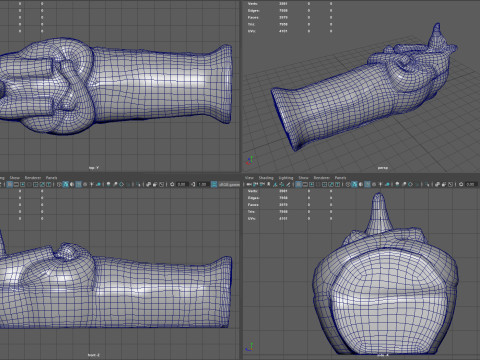Click X-ray joints icon in front view toolbar

point(161,184)
